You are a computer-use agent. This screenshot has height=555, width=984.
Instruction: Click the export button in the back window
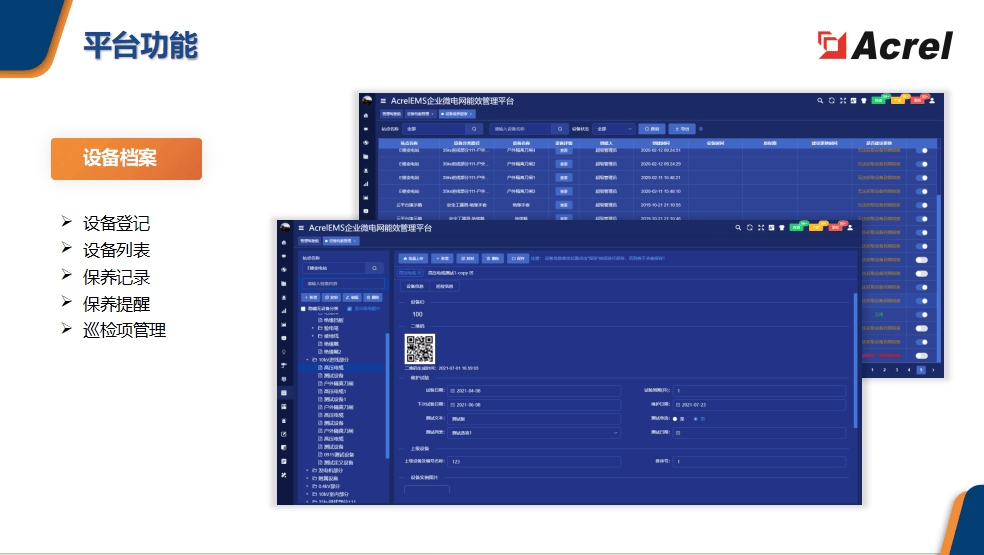click(x=682, y=129)
